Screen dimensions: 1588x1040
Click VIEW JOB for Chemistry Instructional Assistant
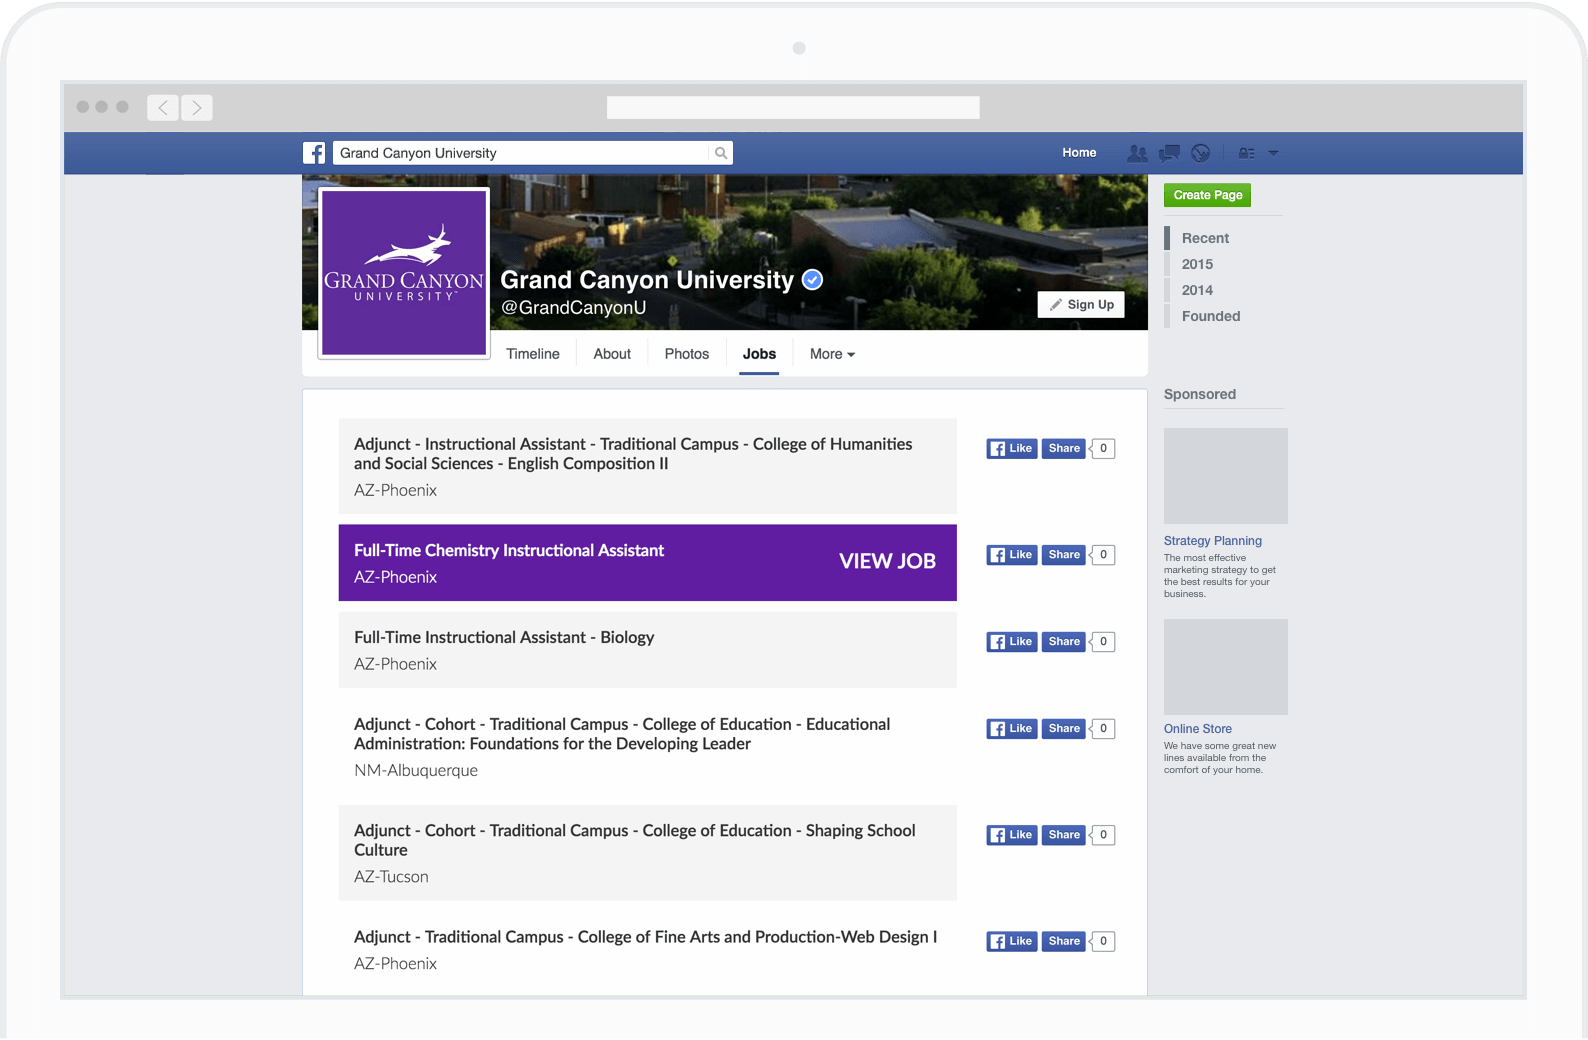point(887,561)
